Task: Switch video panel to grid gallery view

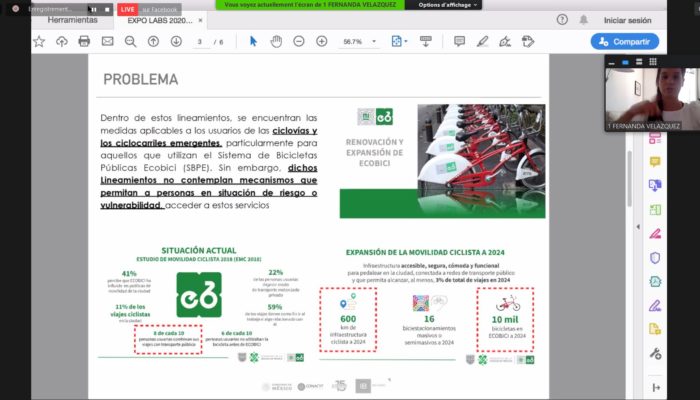Action: [x=653, y=62]
